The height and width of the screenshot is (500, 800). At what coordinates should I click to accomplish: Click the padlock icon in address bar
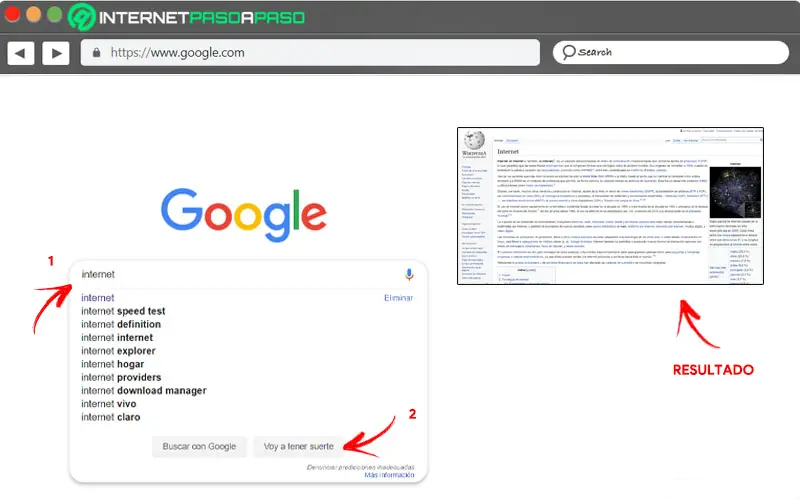(x=96, y=53)
